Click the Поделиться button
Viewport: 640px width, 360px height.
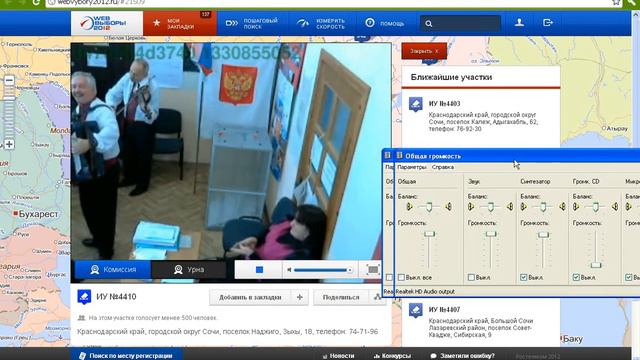click(x=341, y=297)
